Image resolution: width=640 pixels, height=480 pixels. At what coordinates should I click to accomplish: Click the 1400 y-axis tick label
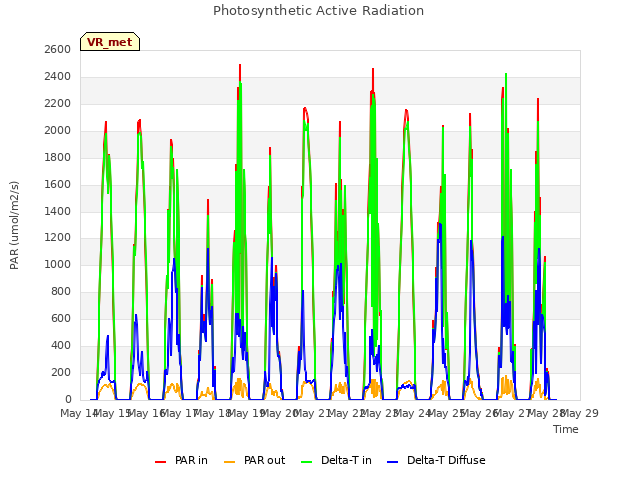(x=58, y=211)
